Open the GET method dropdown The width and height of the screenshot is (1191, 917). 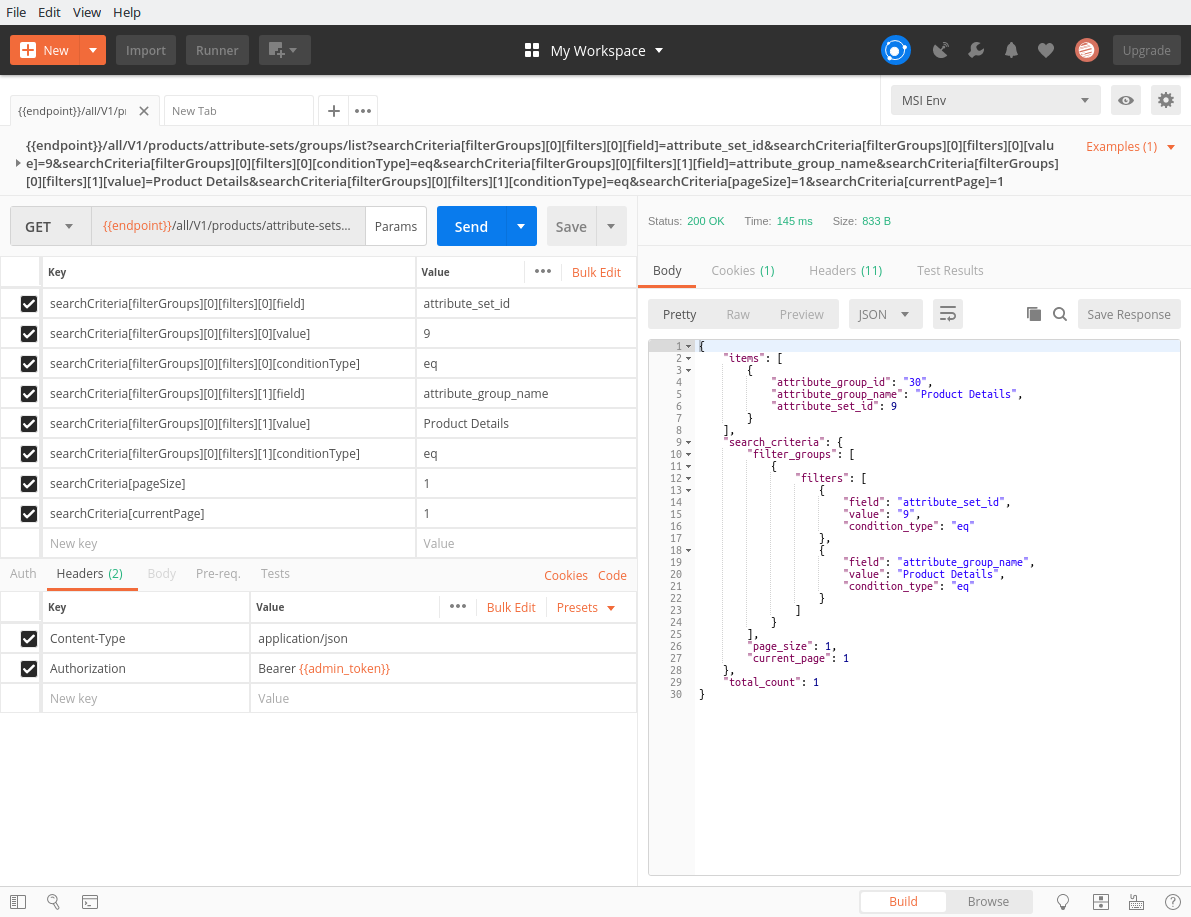(x=50, y=226)
